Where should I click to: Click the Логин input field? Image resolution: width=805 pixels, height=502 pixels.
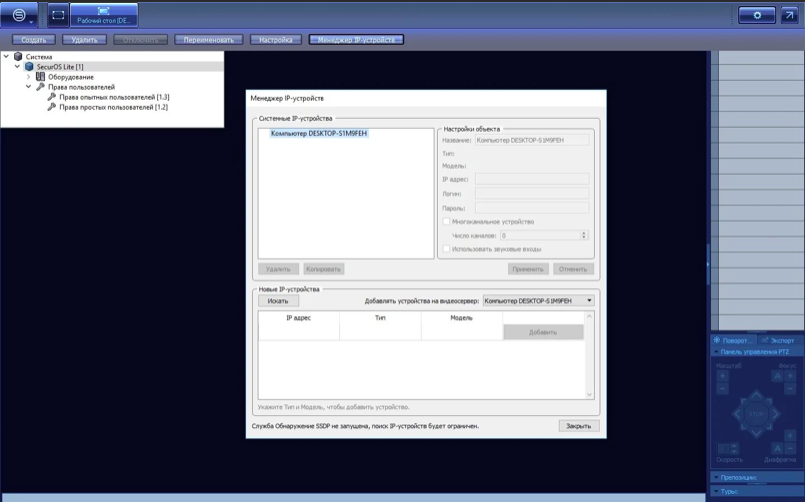click(532, 194)
